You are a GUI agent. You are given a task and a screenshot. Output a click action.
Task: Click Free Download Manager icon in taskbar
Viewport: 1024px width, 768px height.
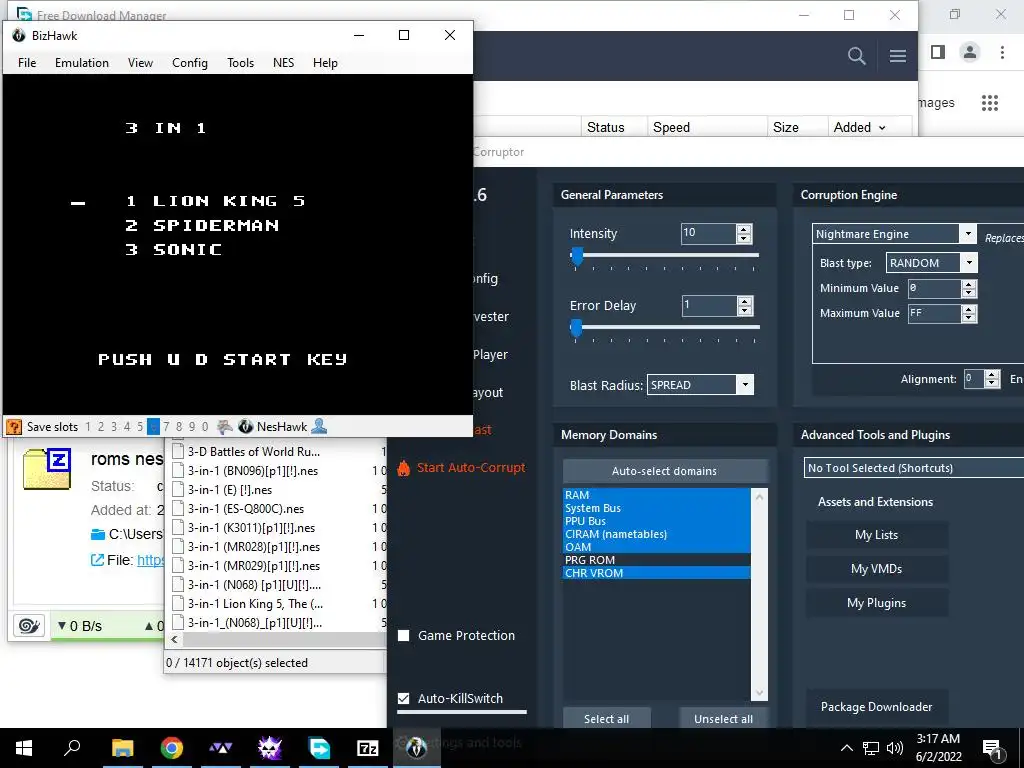[x=319, y=748]
